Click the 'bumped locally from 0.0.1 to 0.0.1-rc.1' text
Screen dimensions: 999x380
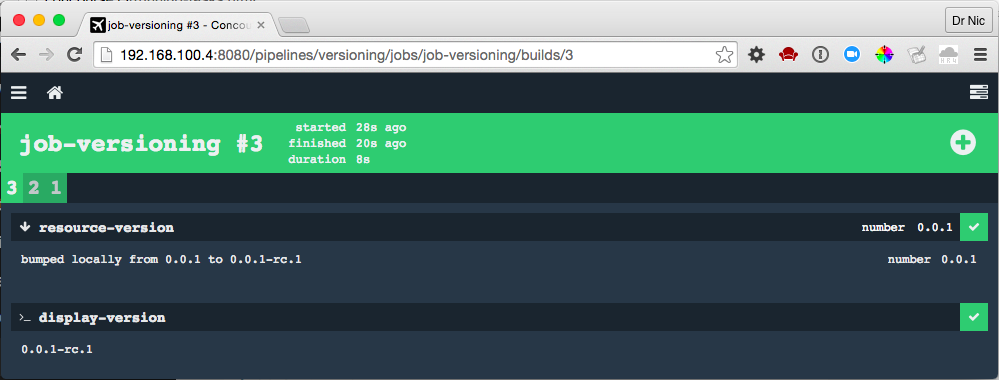coord(161,259)
